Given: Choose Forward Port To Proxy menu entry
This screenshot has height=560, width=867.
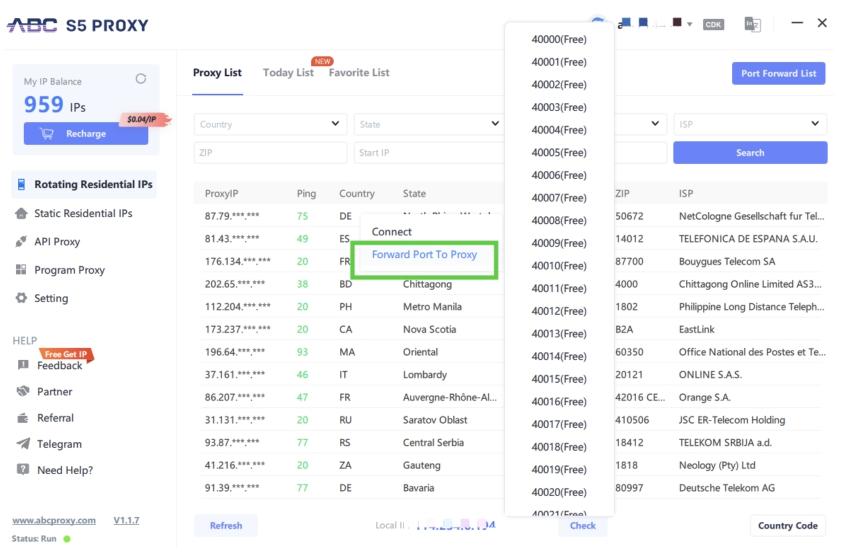Looking at the screenshot, I should [424, 254].
